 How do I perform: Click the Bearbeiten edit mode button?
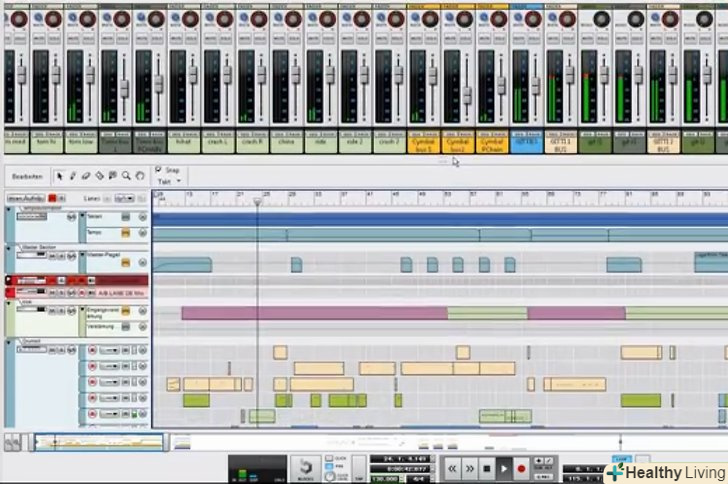[x=26, y=176]
